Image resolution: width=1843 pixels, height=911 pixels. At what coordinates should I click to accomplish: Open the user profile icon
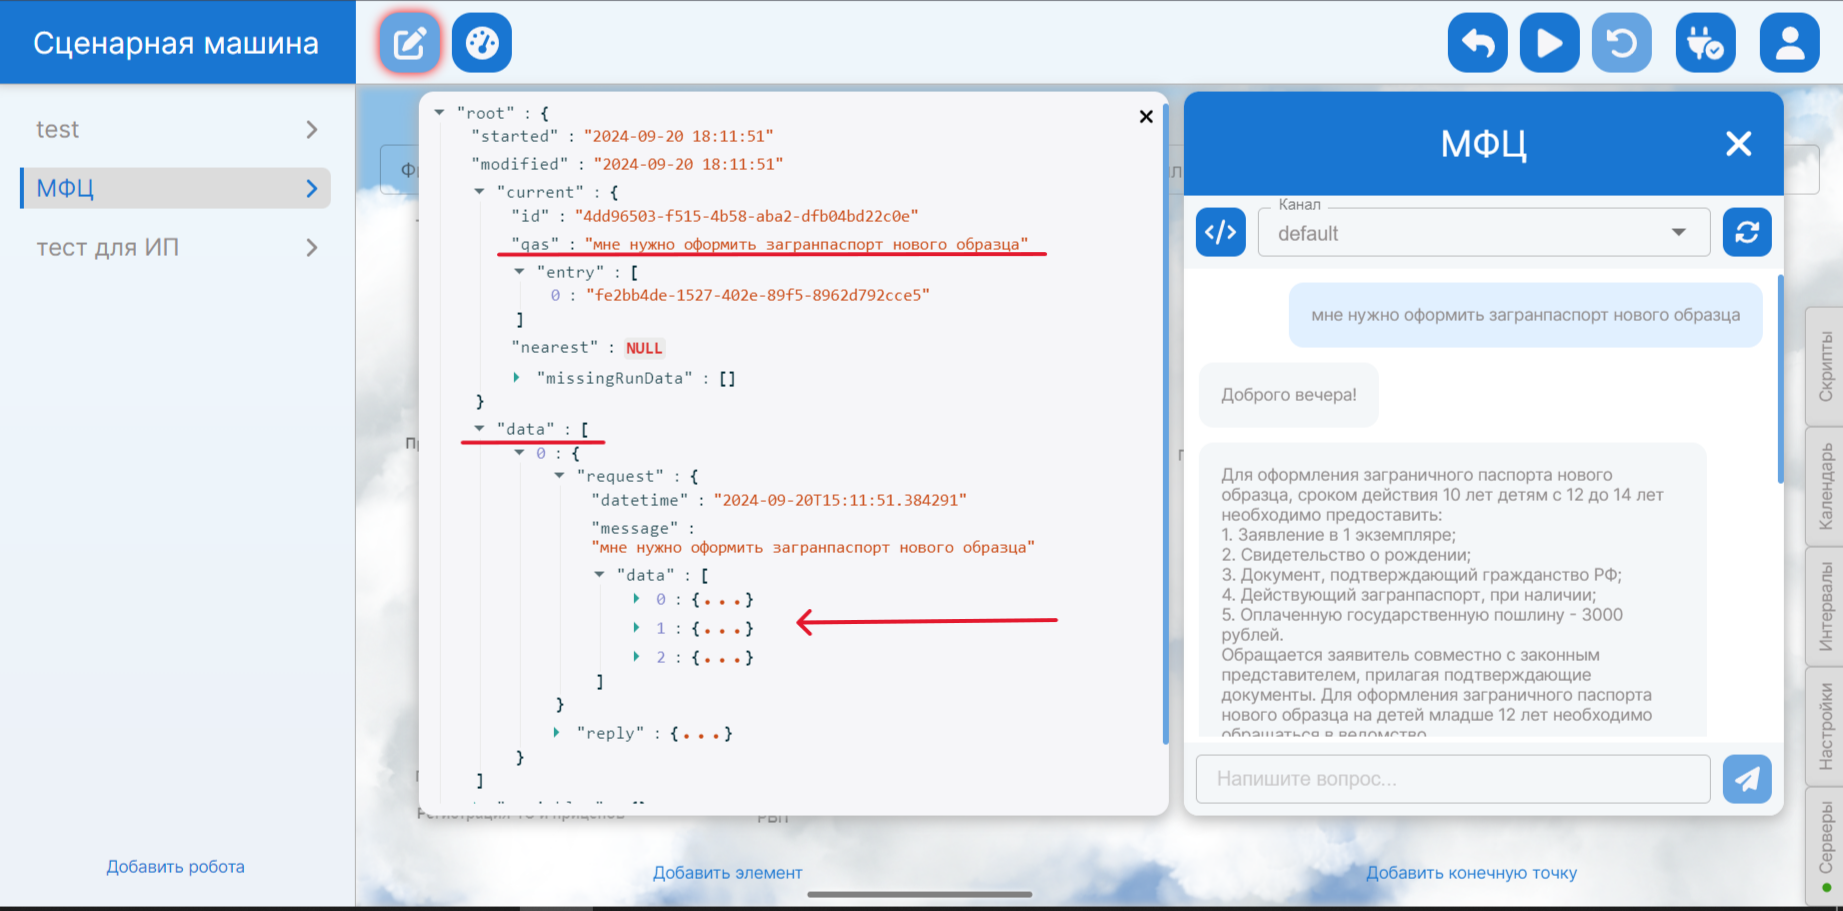click(1789, 43)
